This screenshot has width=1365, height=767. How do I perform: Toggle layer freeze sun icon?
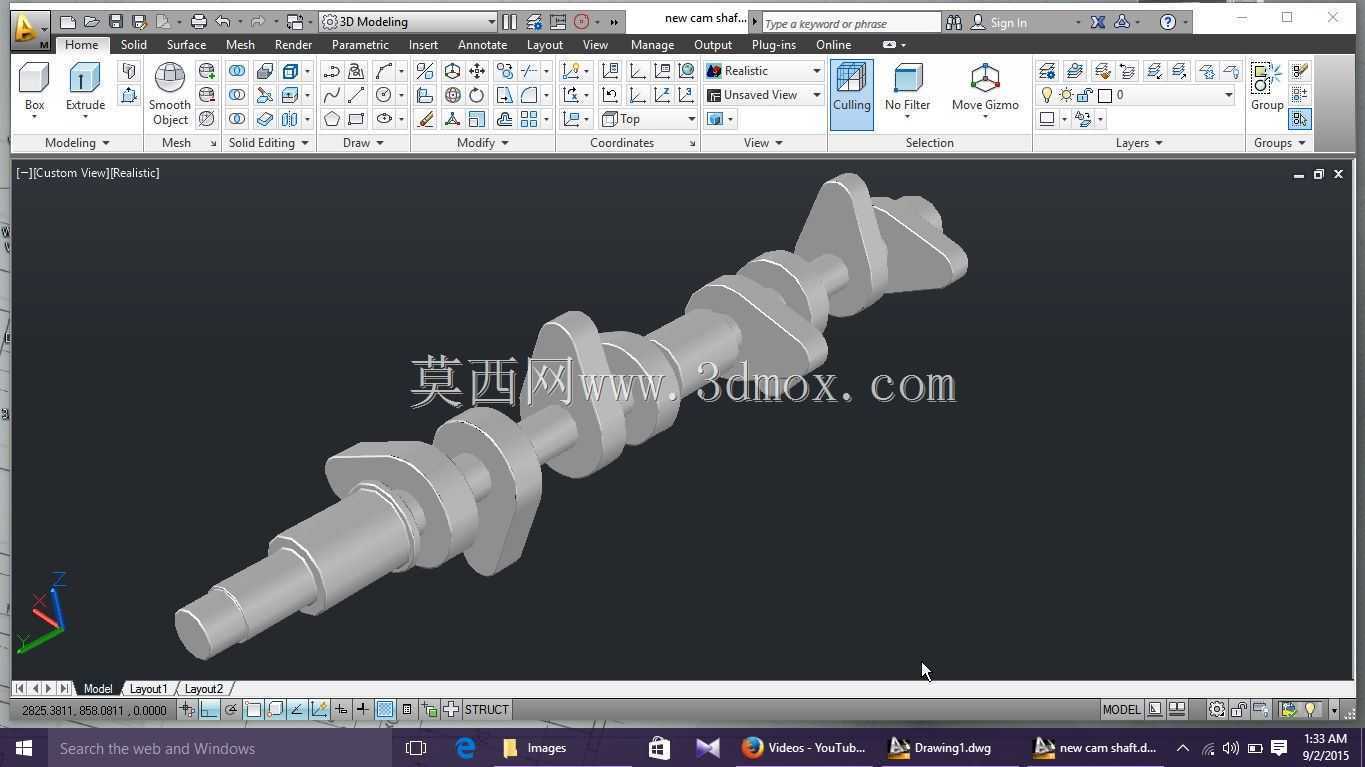(x=1066, y=95)
